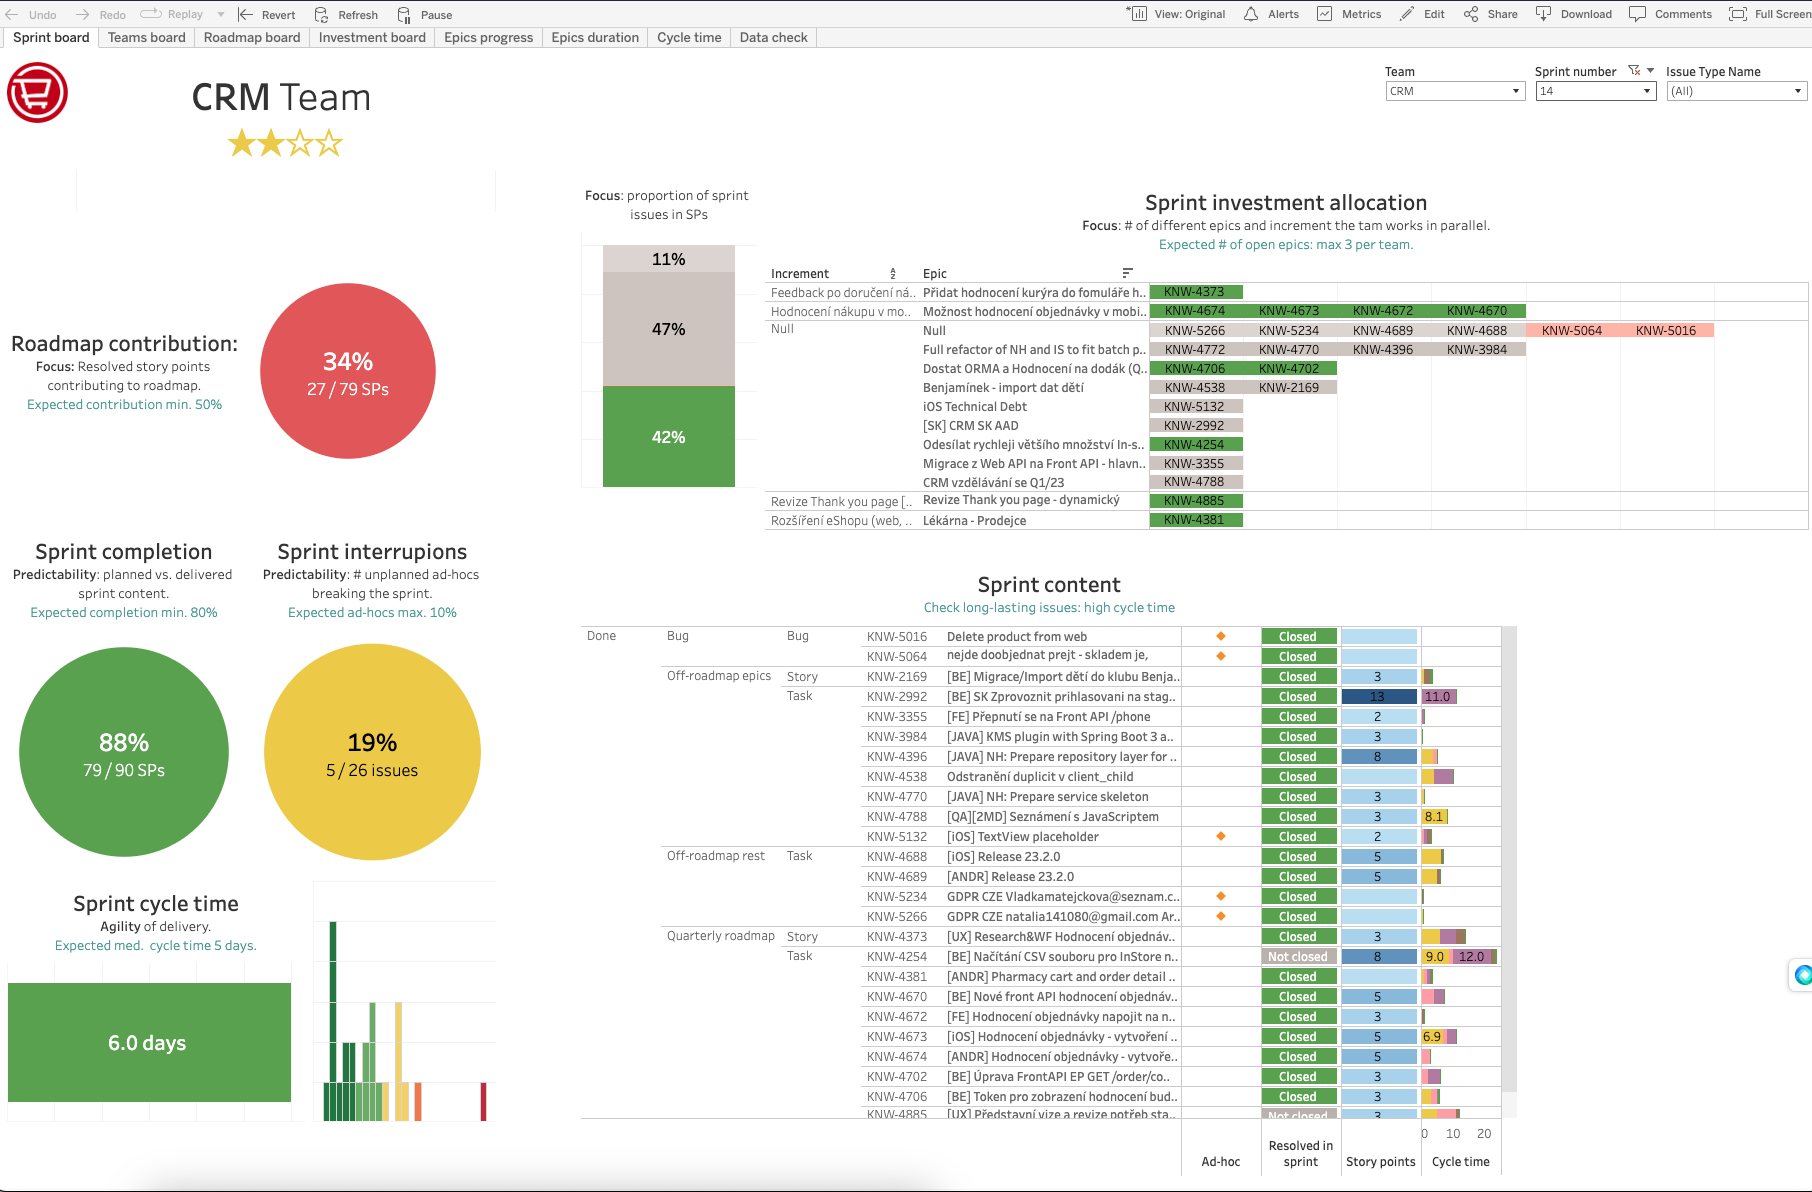Select the green 88% sprint completion circle
The height and width of the screenshot is (1192, 1812).
[124, 752]
